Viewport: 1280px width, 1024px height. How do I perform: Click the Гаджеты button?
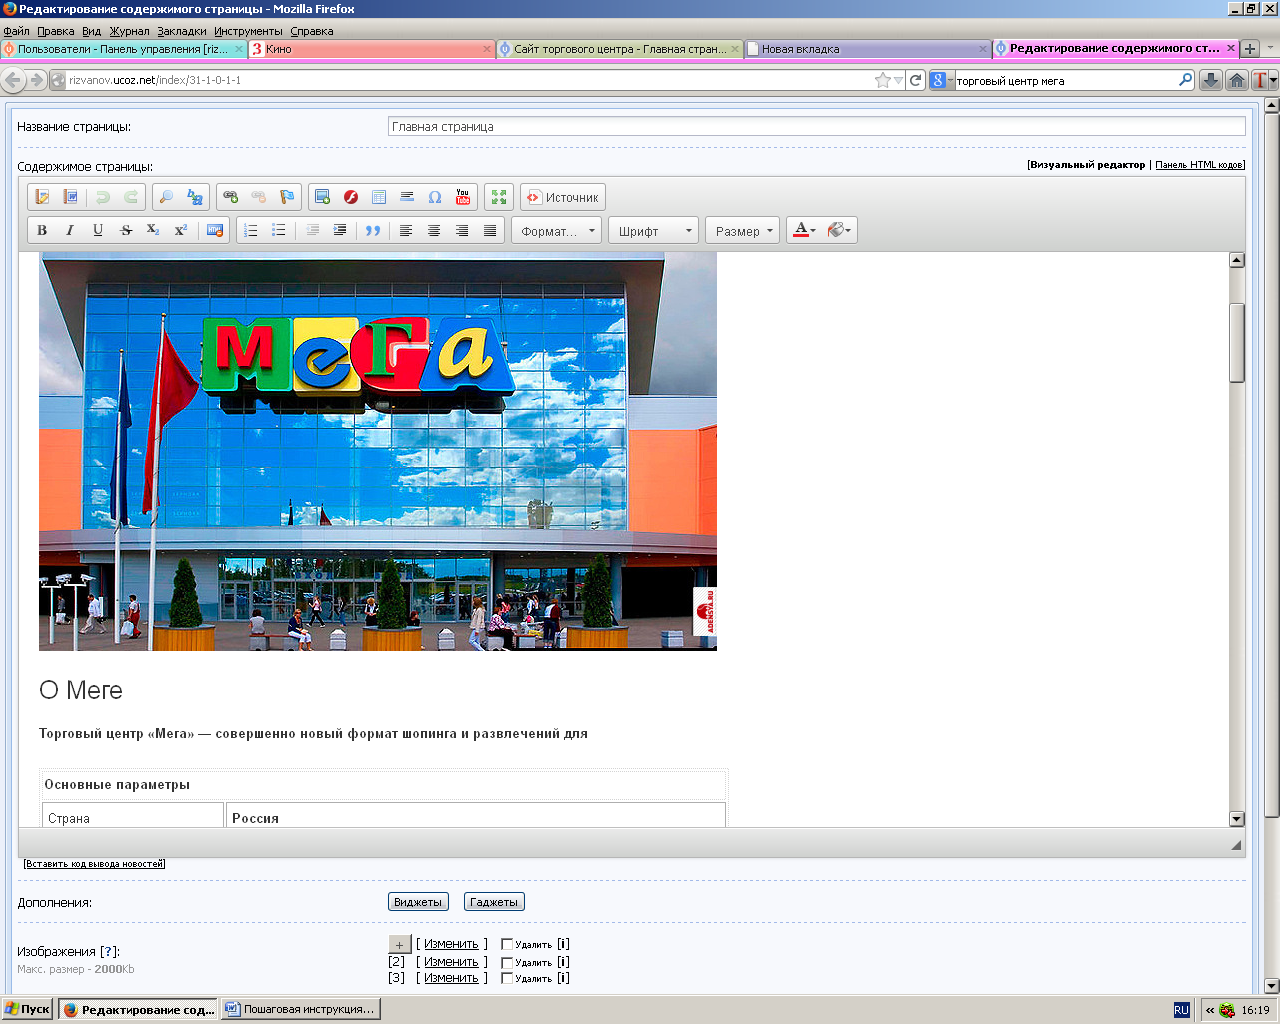494,902
